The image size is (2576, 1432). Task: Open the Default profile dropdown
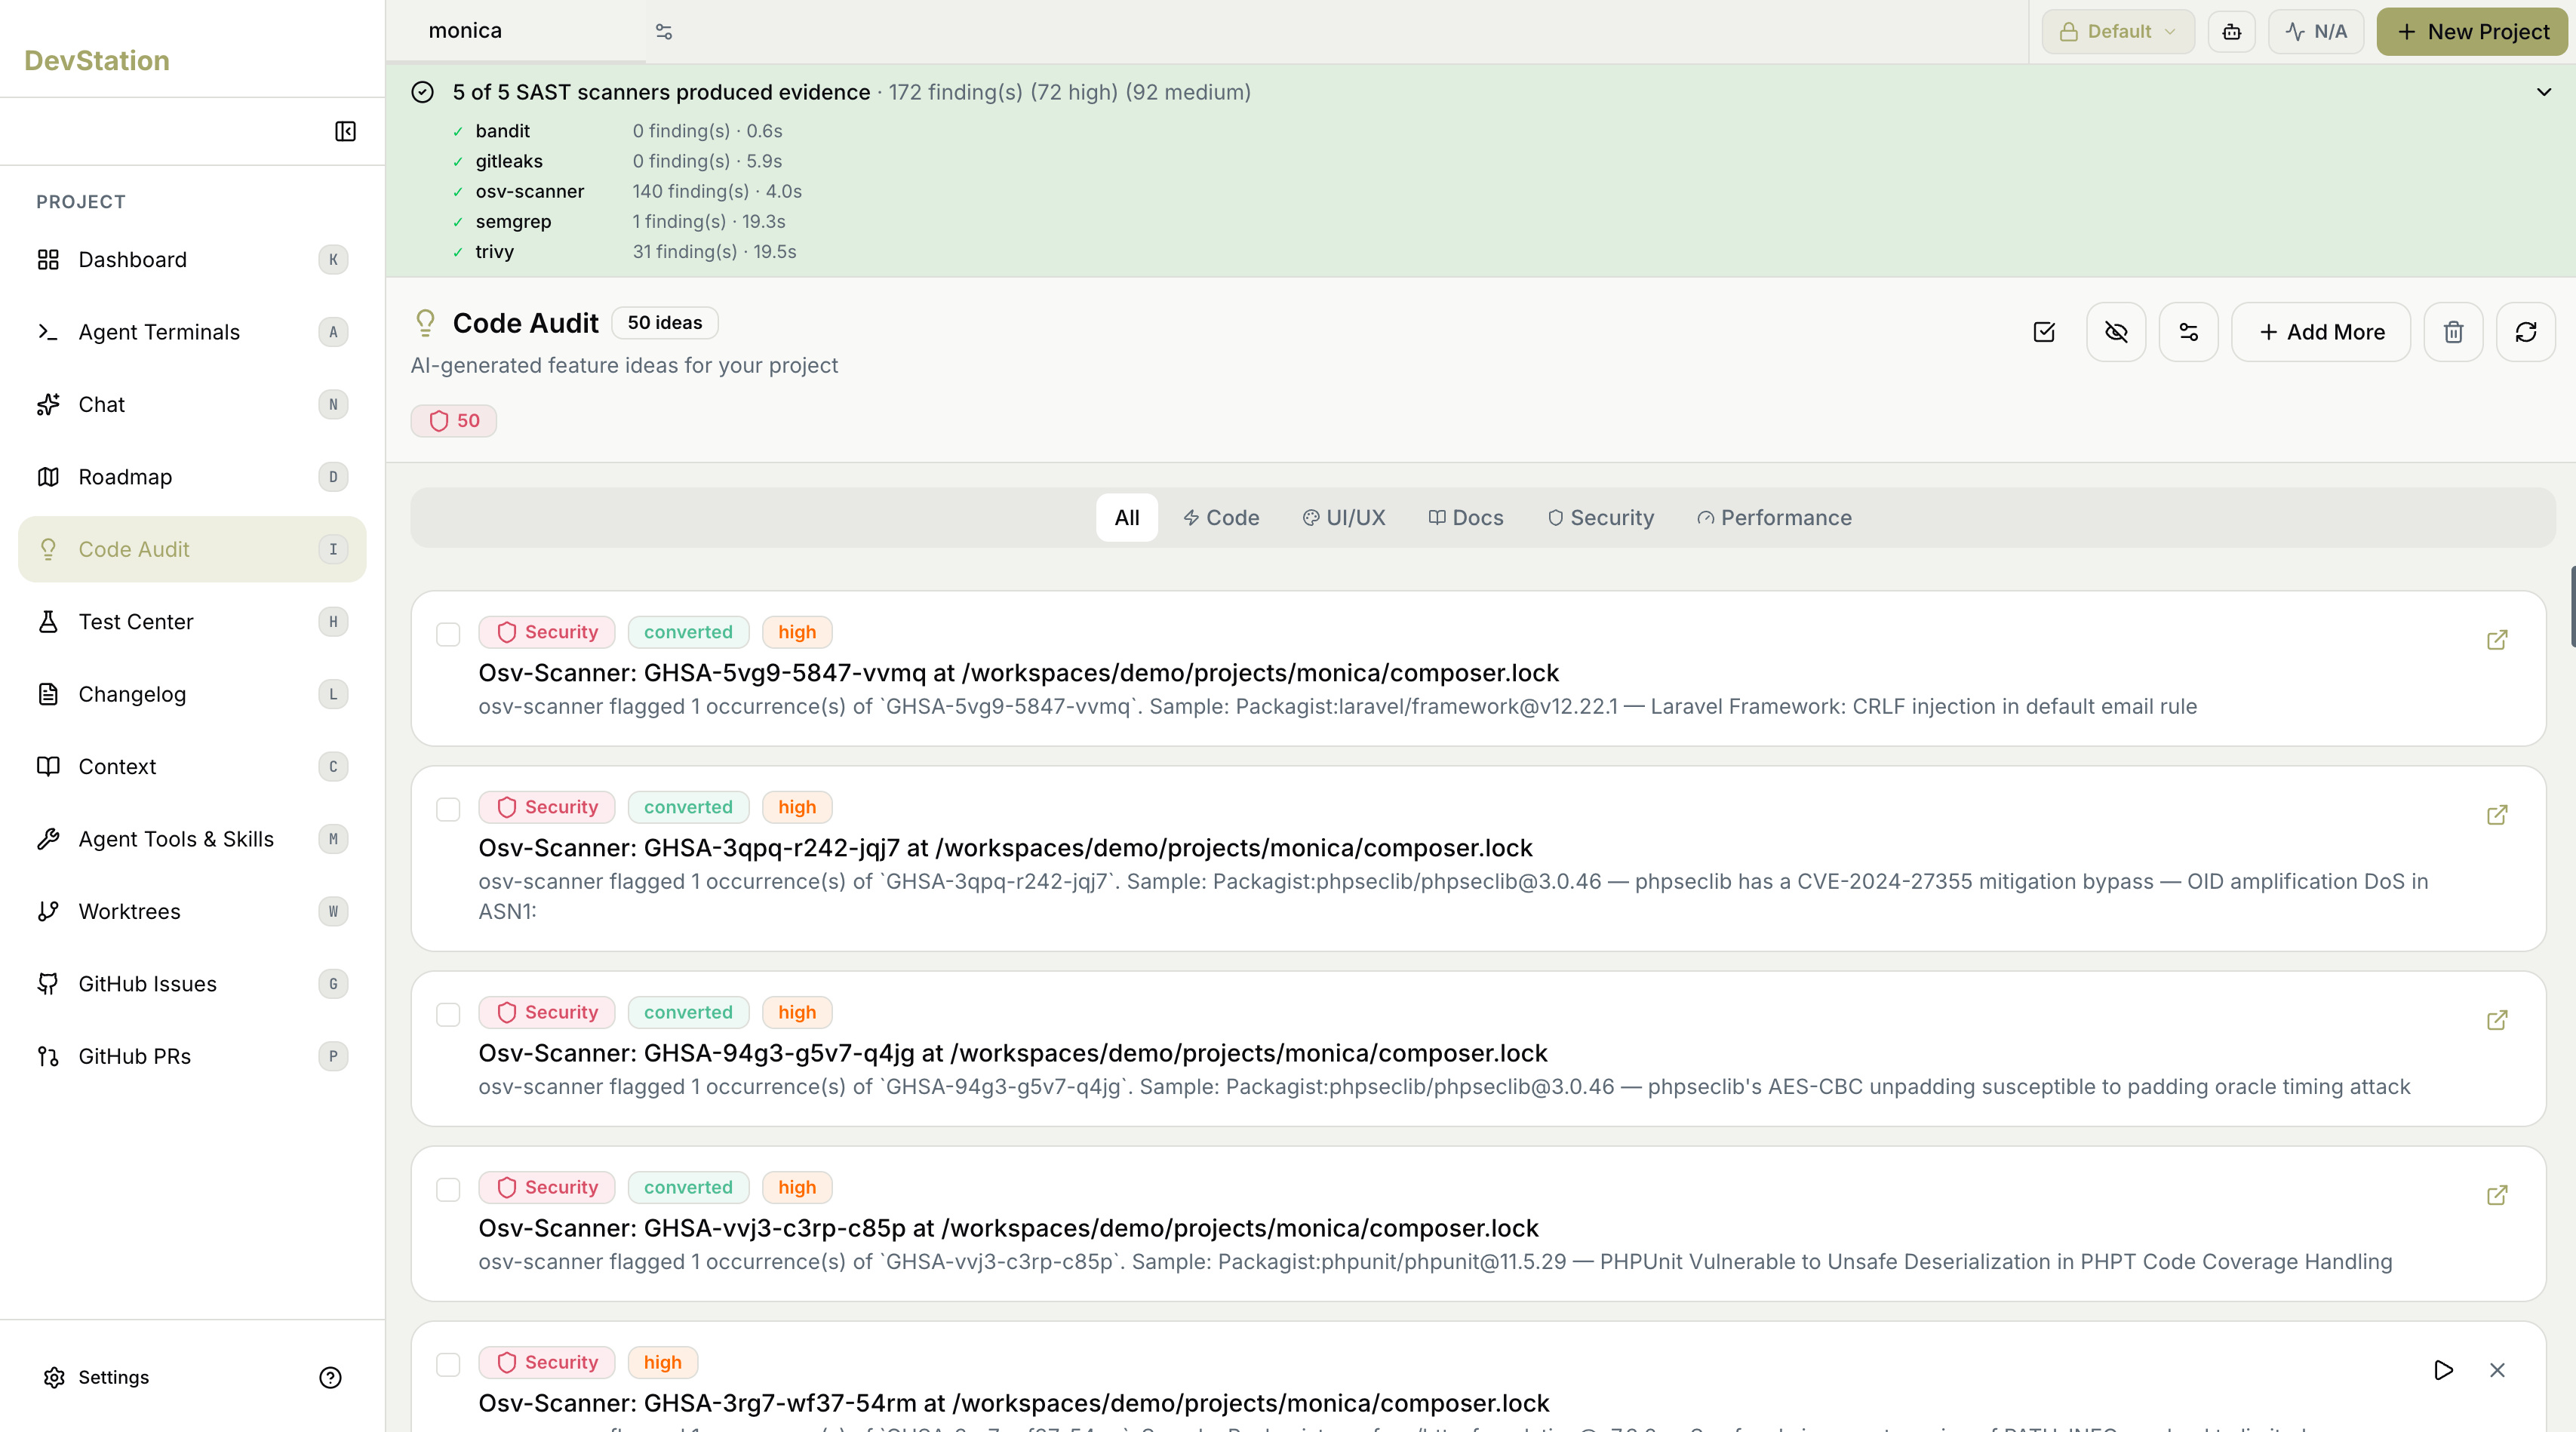[2118, 32]
